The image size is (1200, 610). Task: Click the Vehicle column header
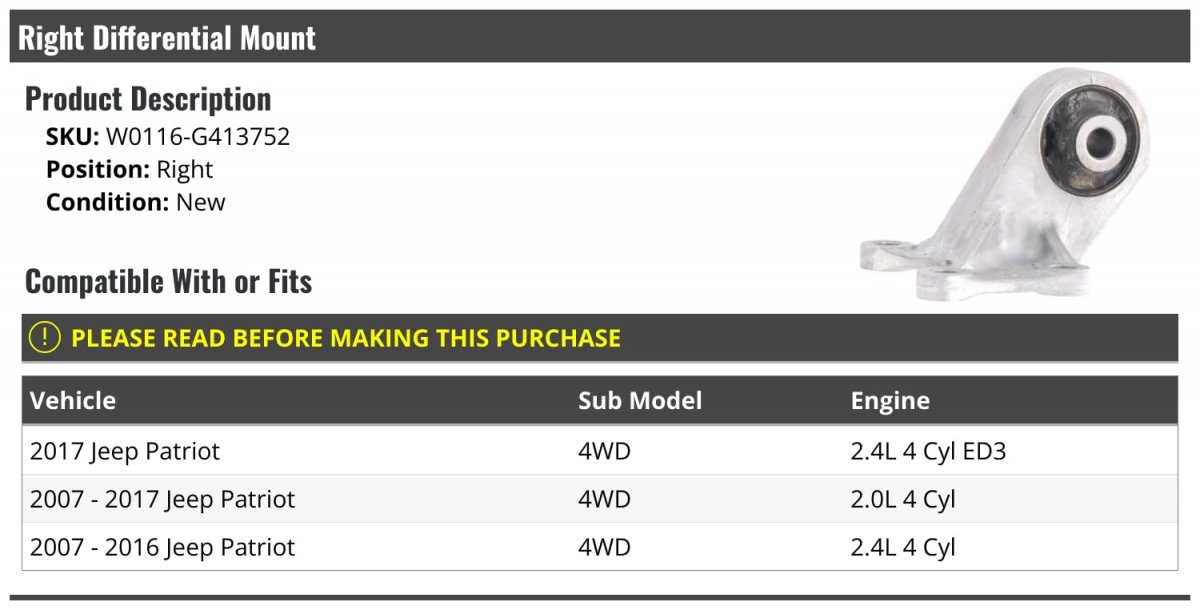(73, 401)
